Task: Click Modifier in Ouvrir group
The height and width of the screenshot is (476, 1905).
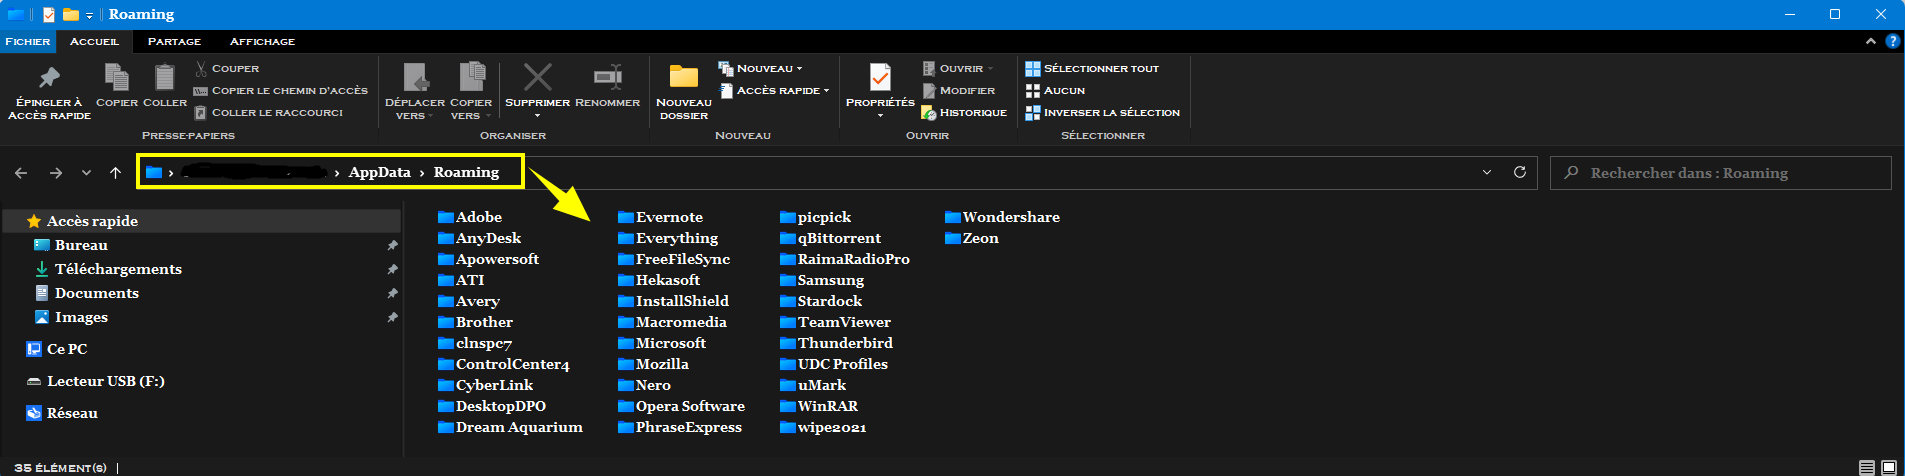Action: coord(958,90)
